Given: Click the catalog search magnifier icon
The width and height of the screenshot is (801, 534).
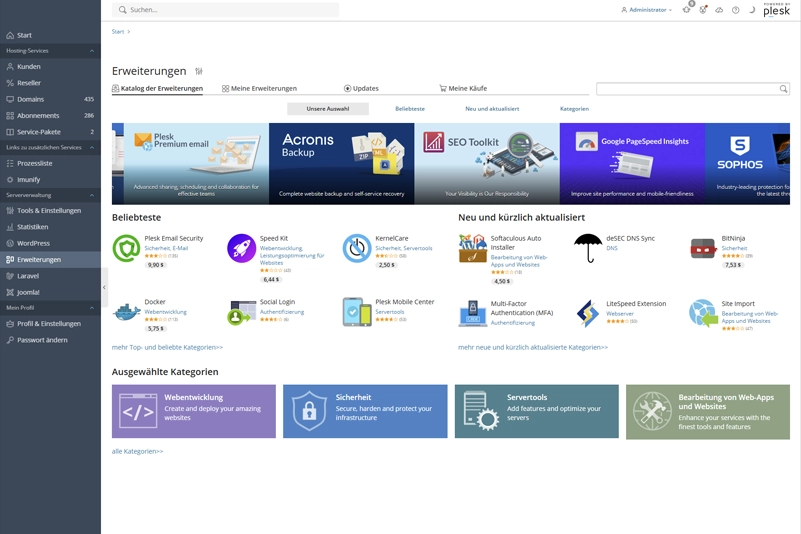Looking at the screenshot, I should tap(783, 89).
